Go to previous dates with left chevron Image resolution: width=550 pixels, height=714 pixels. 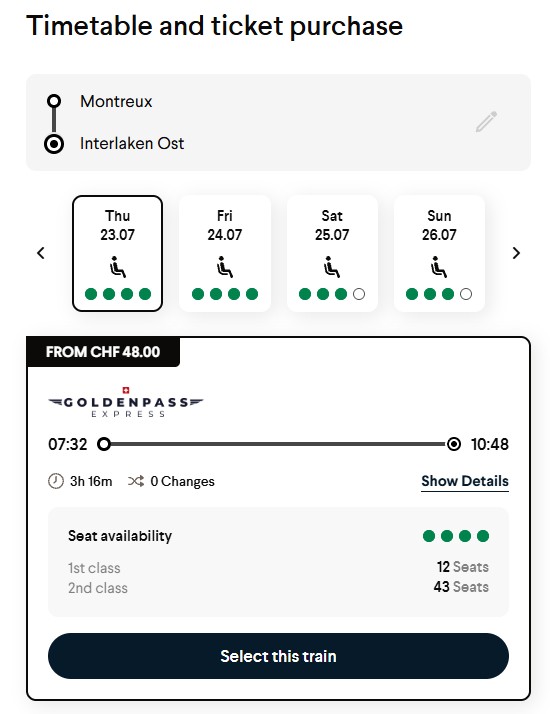(x=41, y=253)
